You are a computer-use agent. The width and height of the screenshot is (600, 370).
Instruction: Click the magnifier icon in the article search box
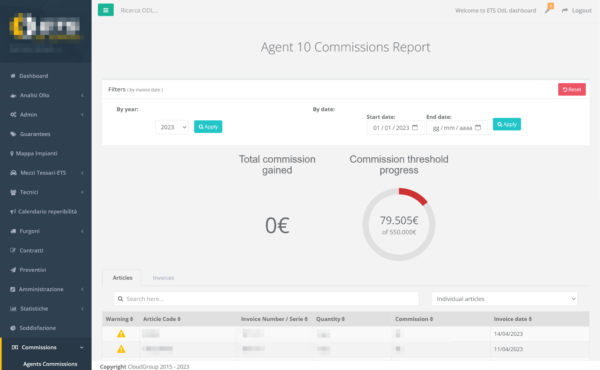point(120,299)
